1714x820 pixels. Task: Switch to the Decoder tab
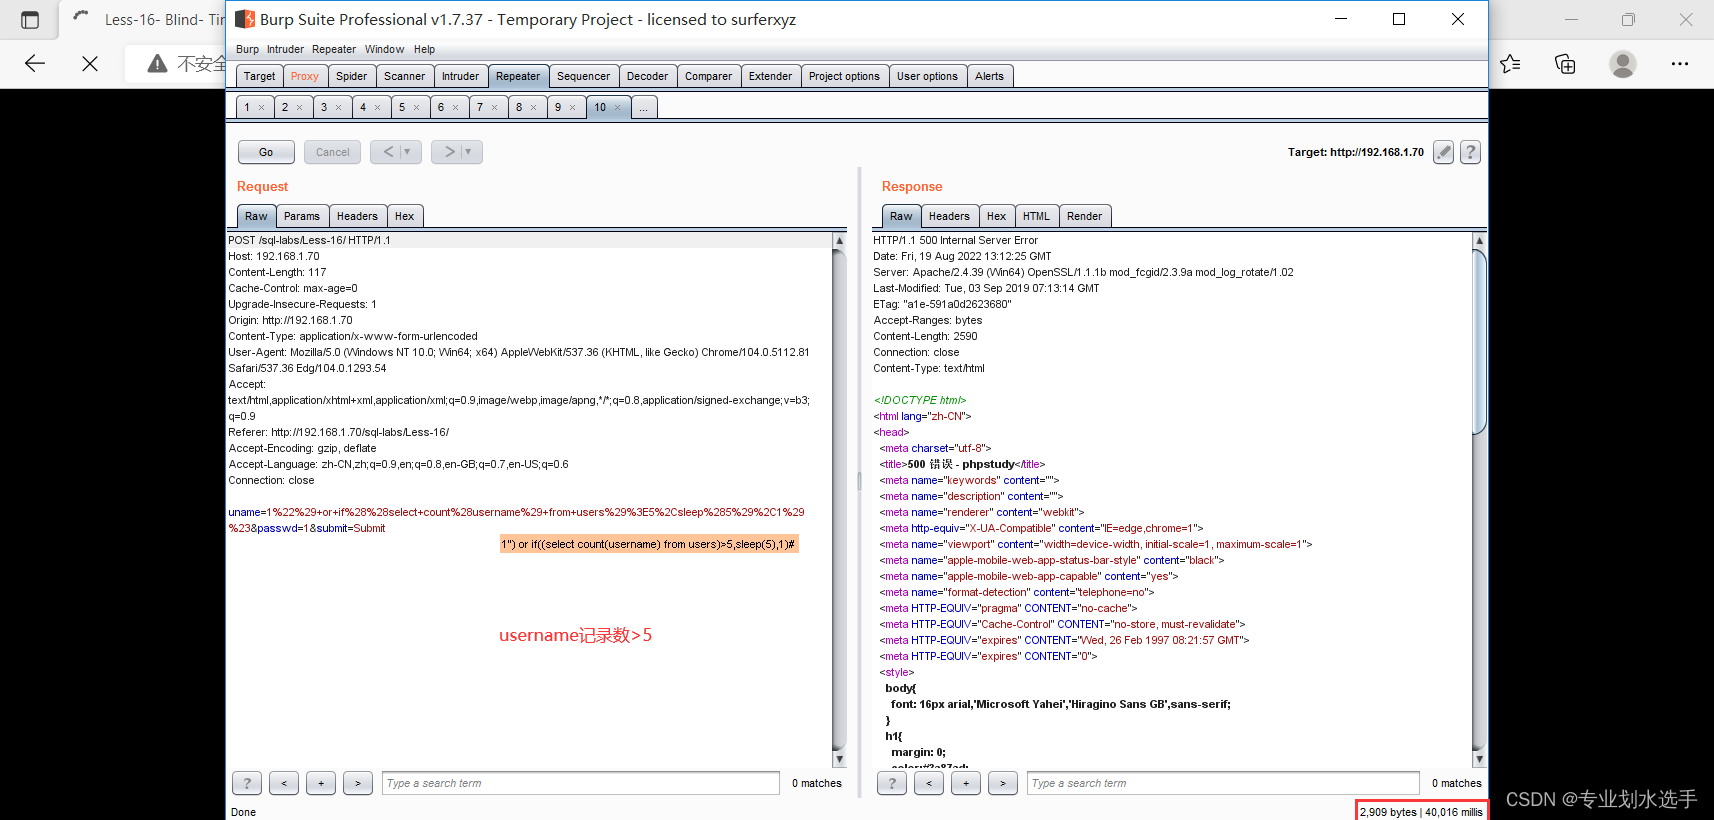(647, 76)
